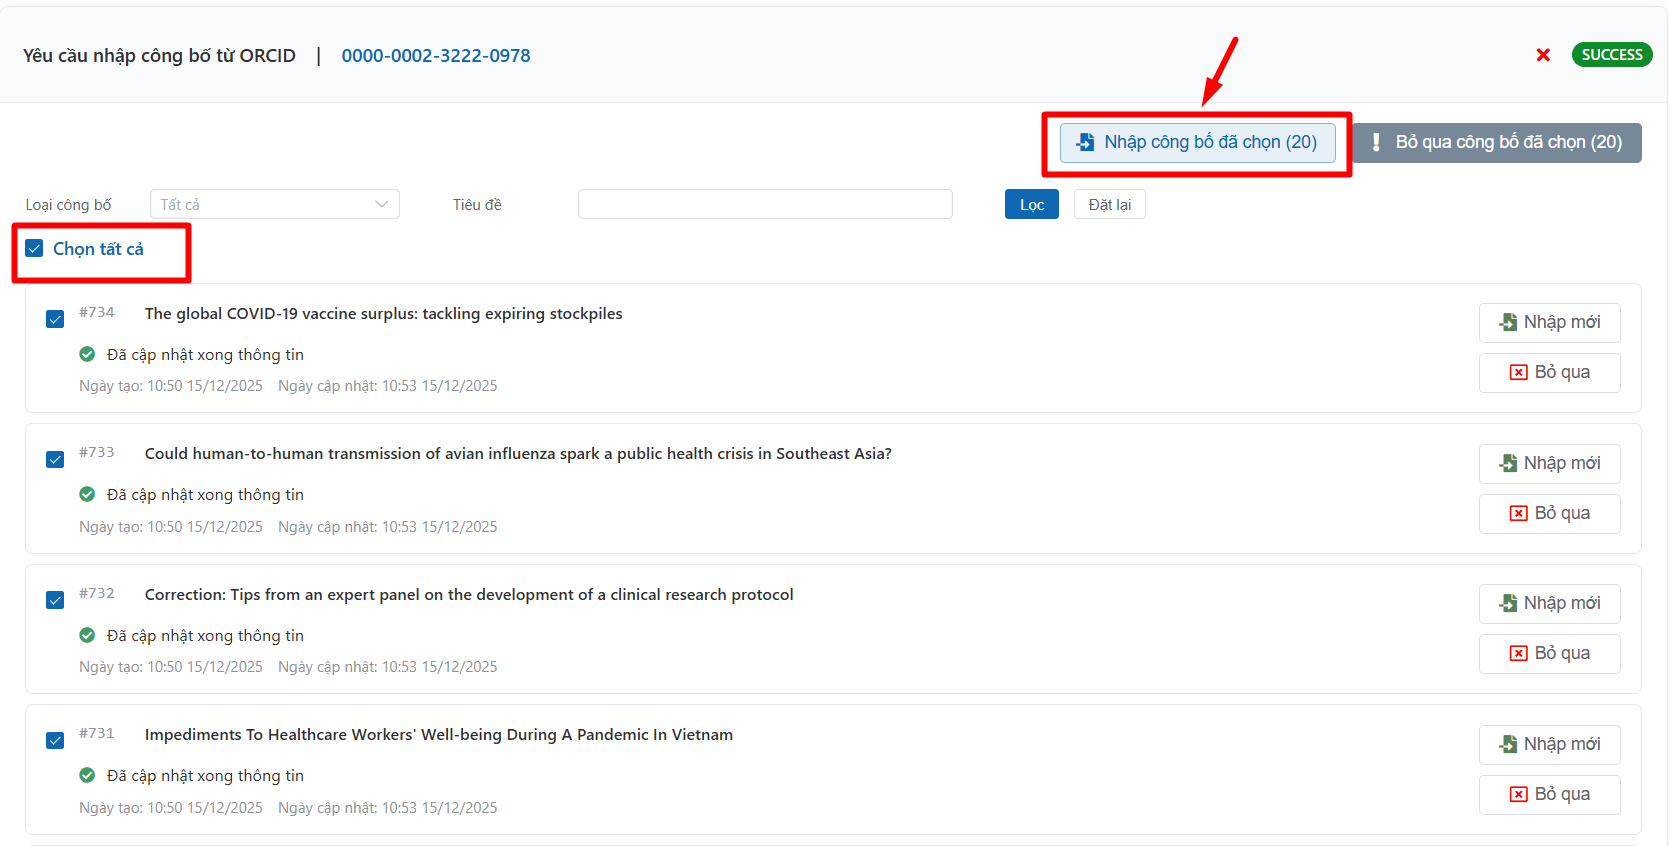Uncheck the 'Chọn tất cả' checkbox
1669x846 pixels.
(35, 249)
